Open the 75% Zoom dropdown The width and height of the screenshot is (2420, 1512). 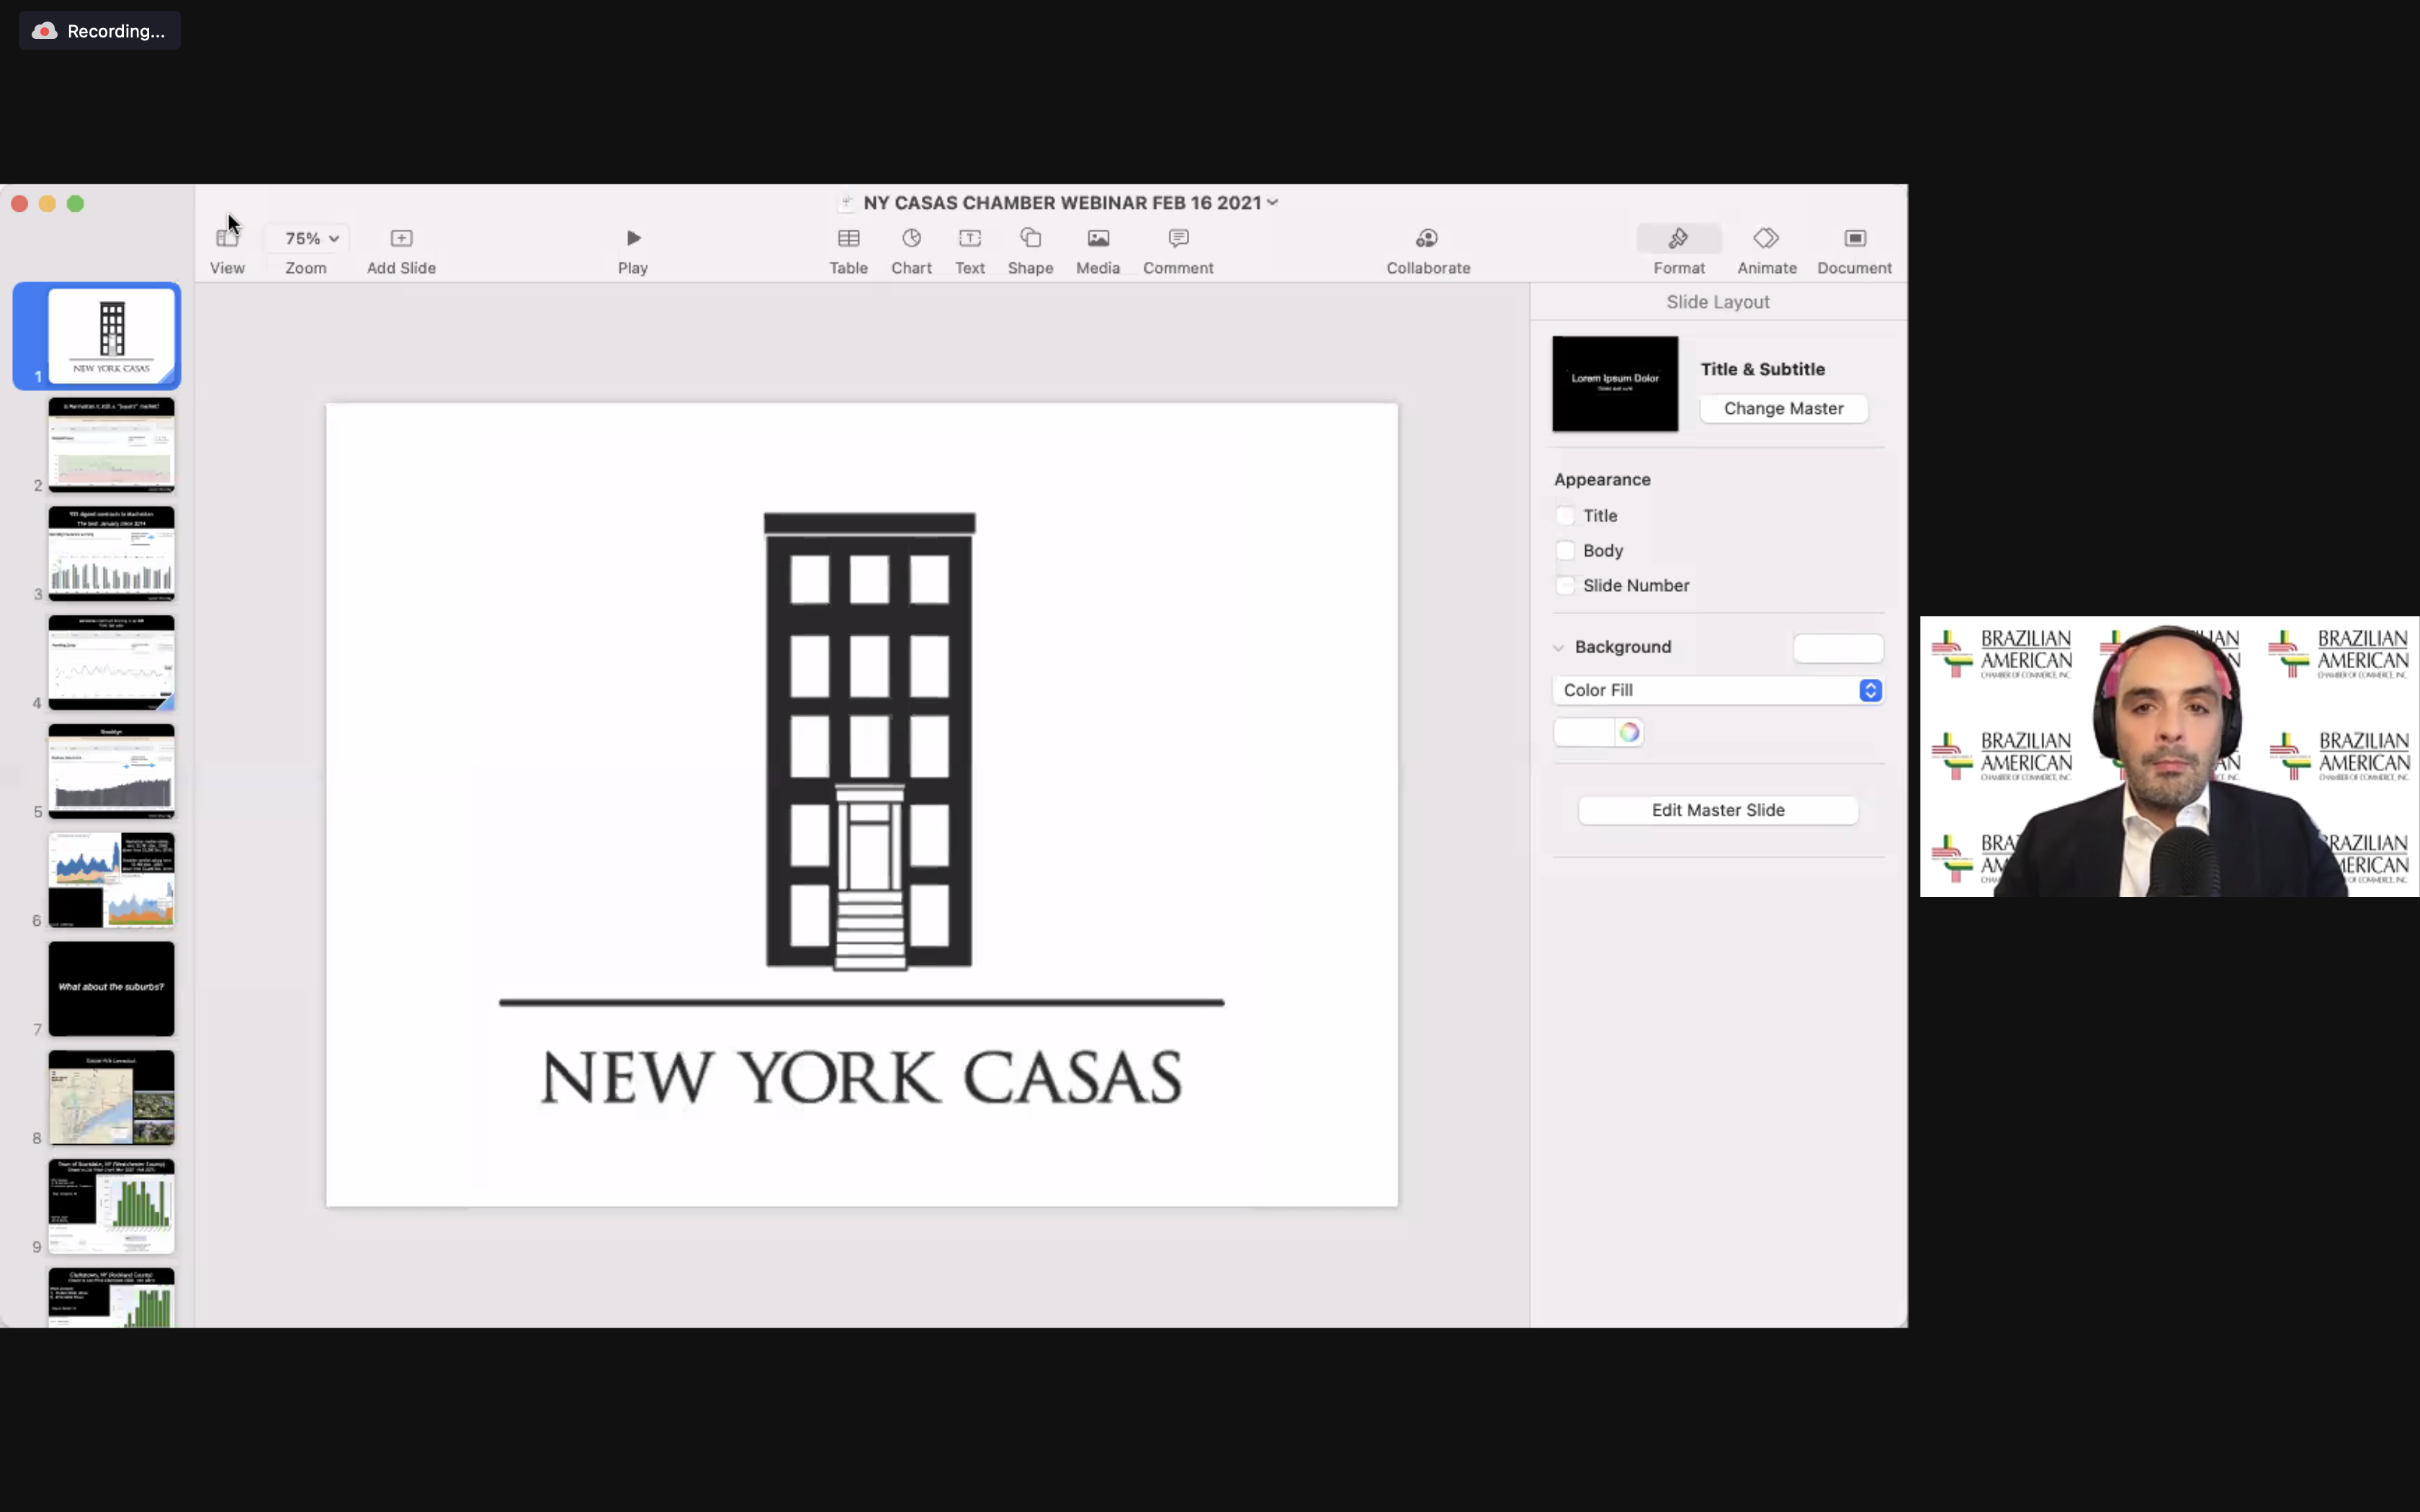coord(311,239)
